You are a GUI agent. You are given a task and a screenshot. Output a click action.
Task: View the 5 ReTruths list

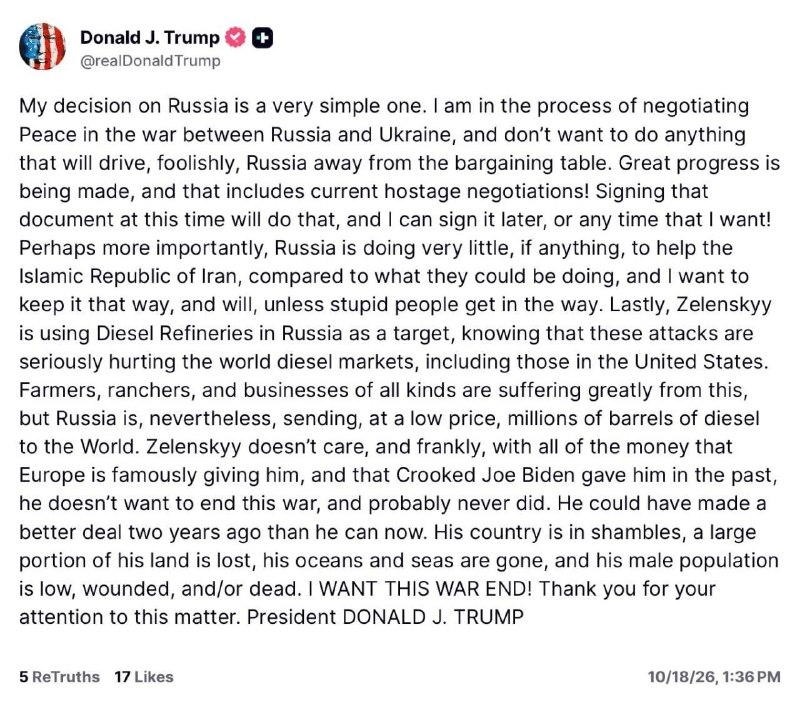coord(60,677)
